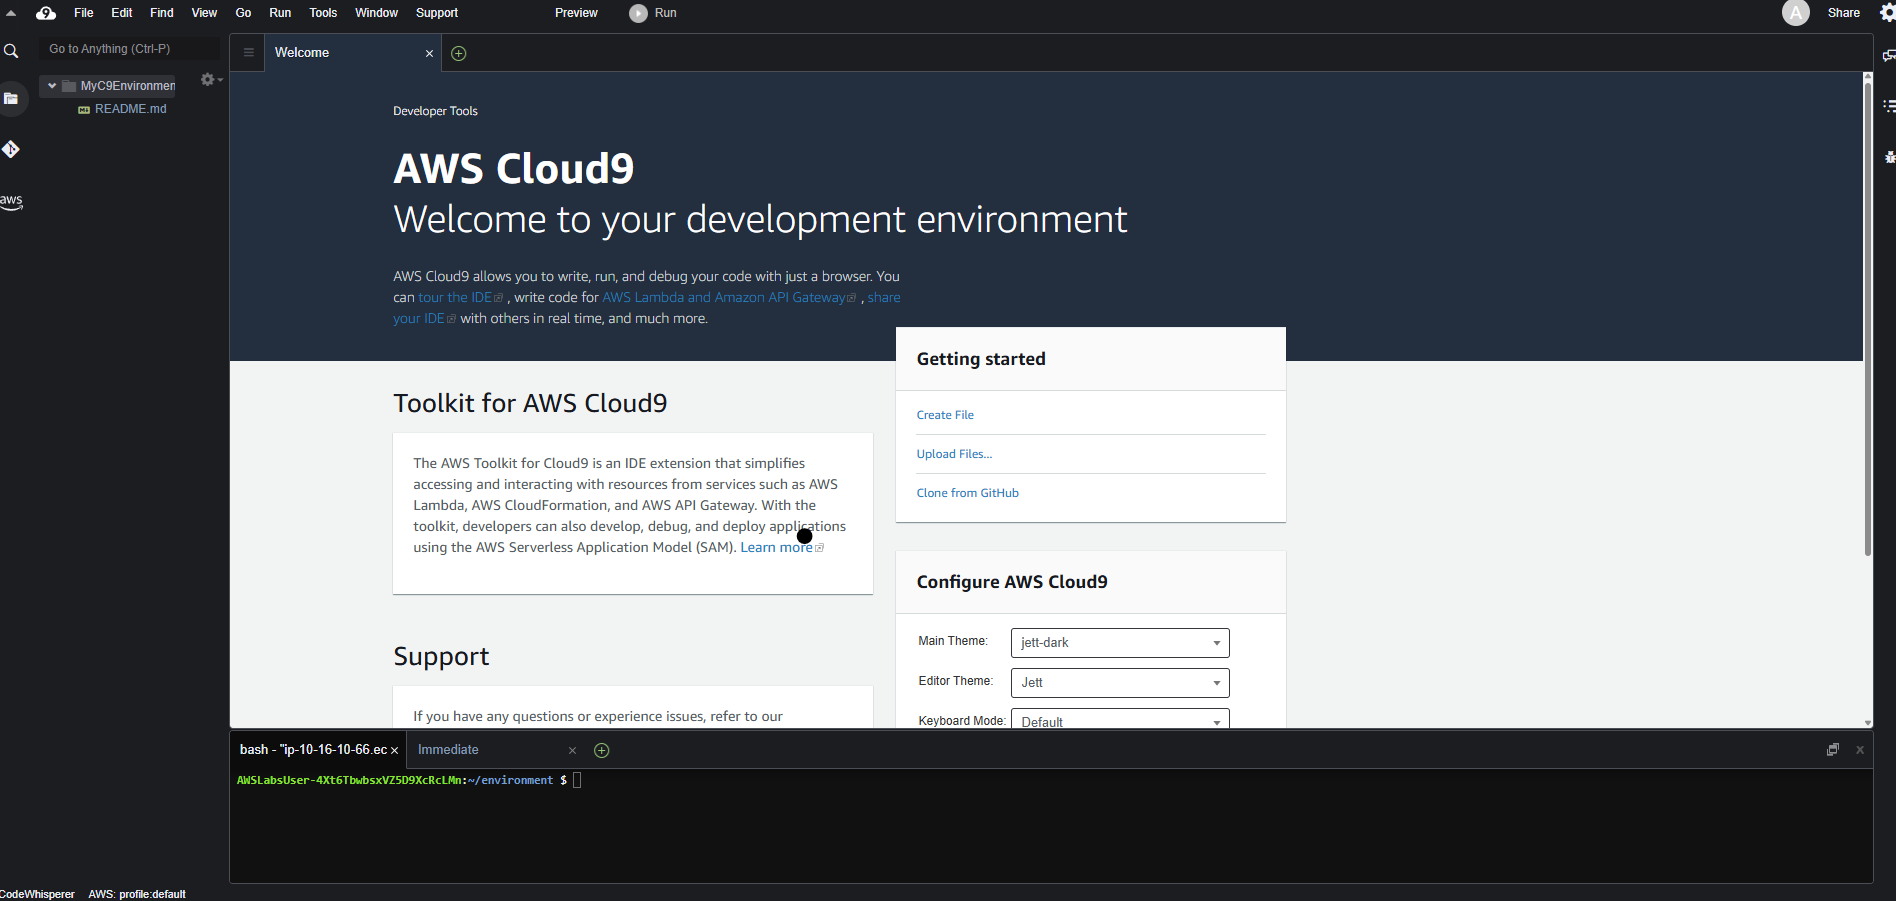Viewport: 1896px width, 901px height.
Task: Open the Source Control git icon
Action: click(11, 149)
